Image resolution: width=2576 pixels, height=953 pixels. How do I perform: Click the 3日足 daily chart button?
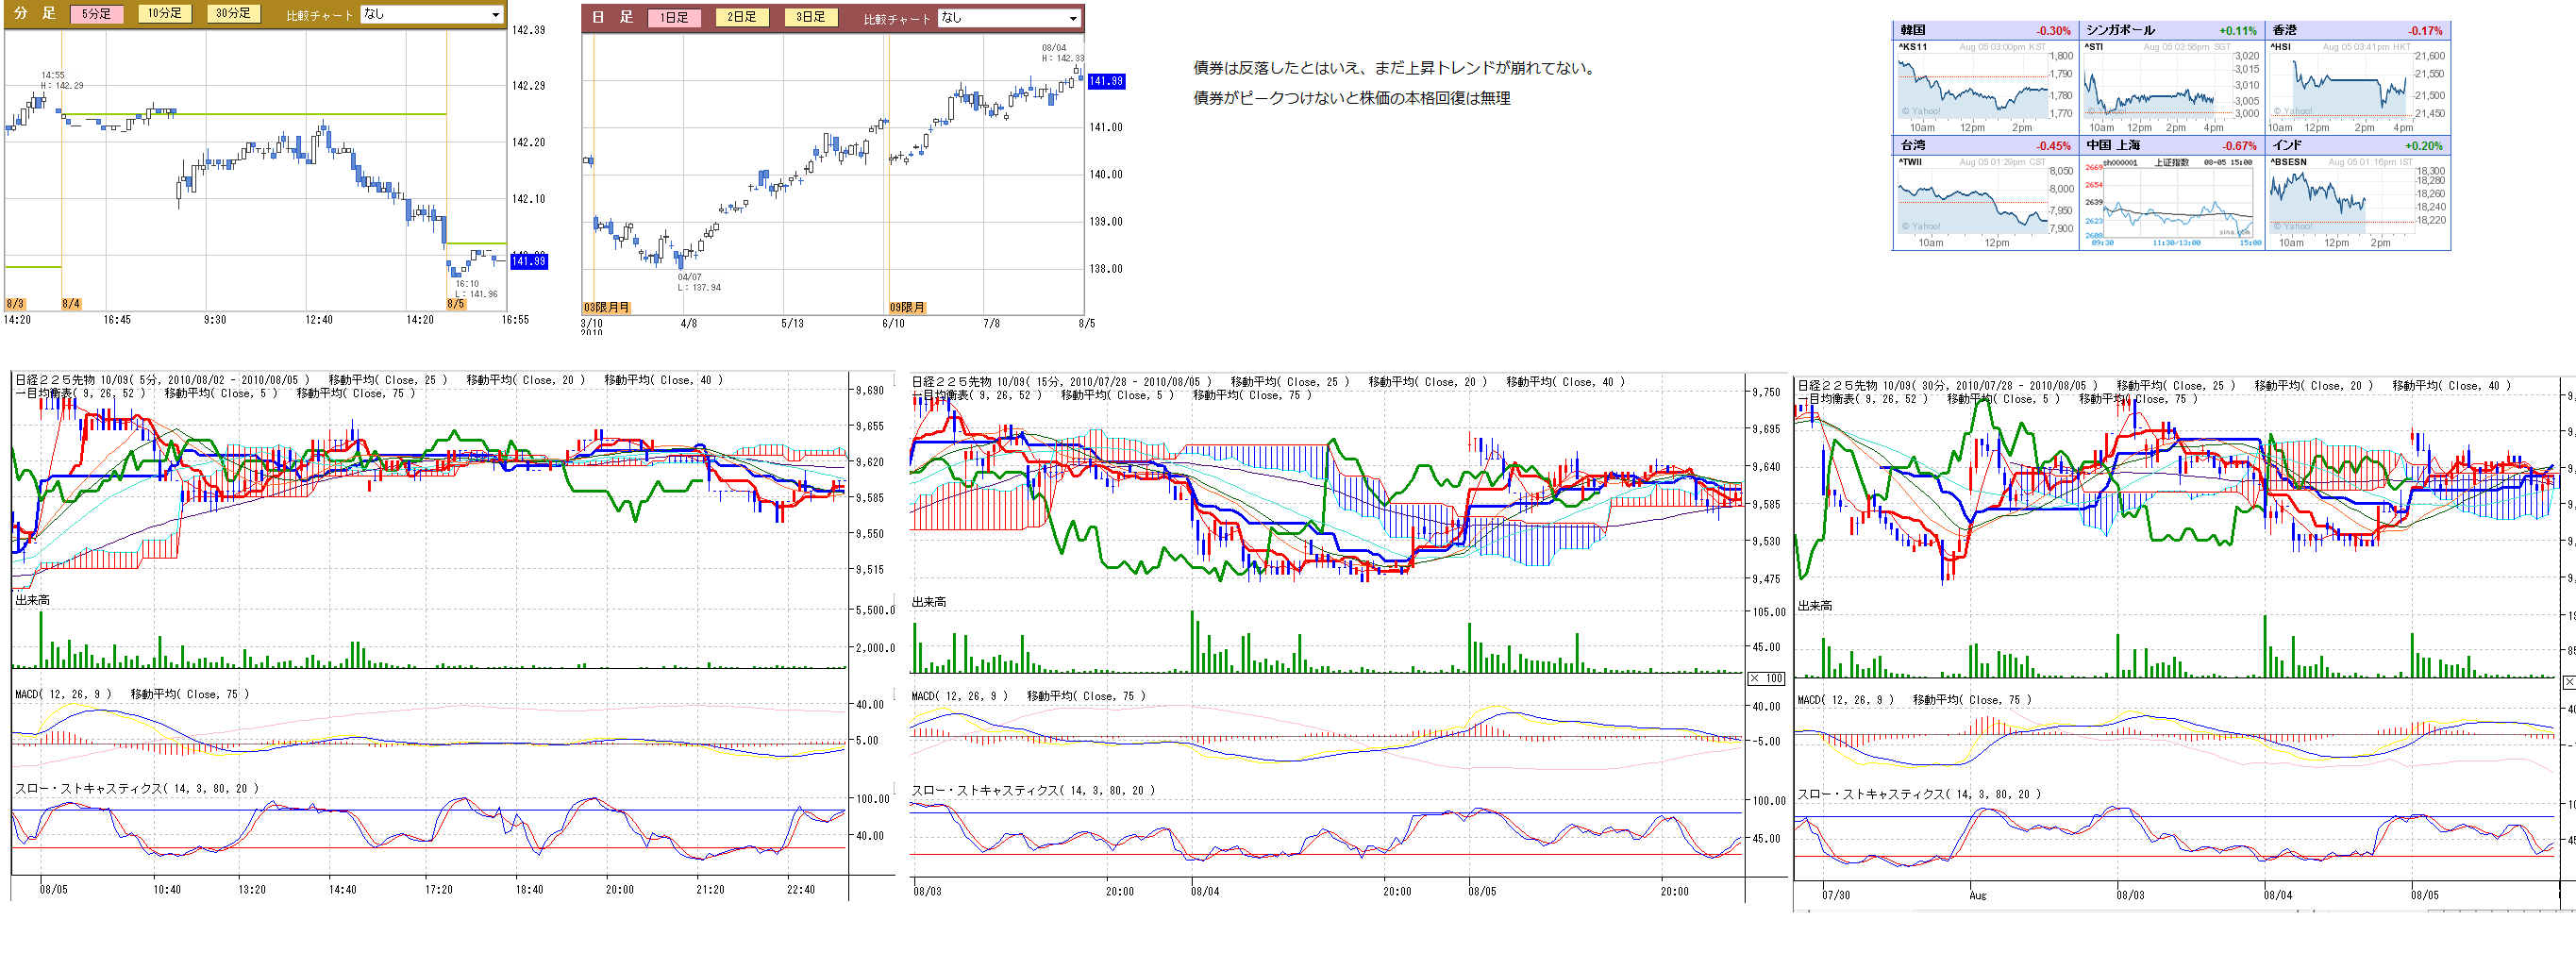[811, 18]
